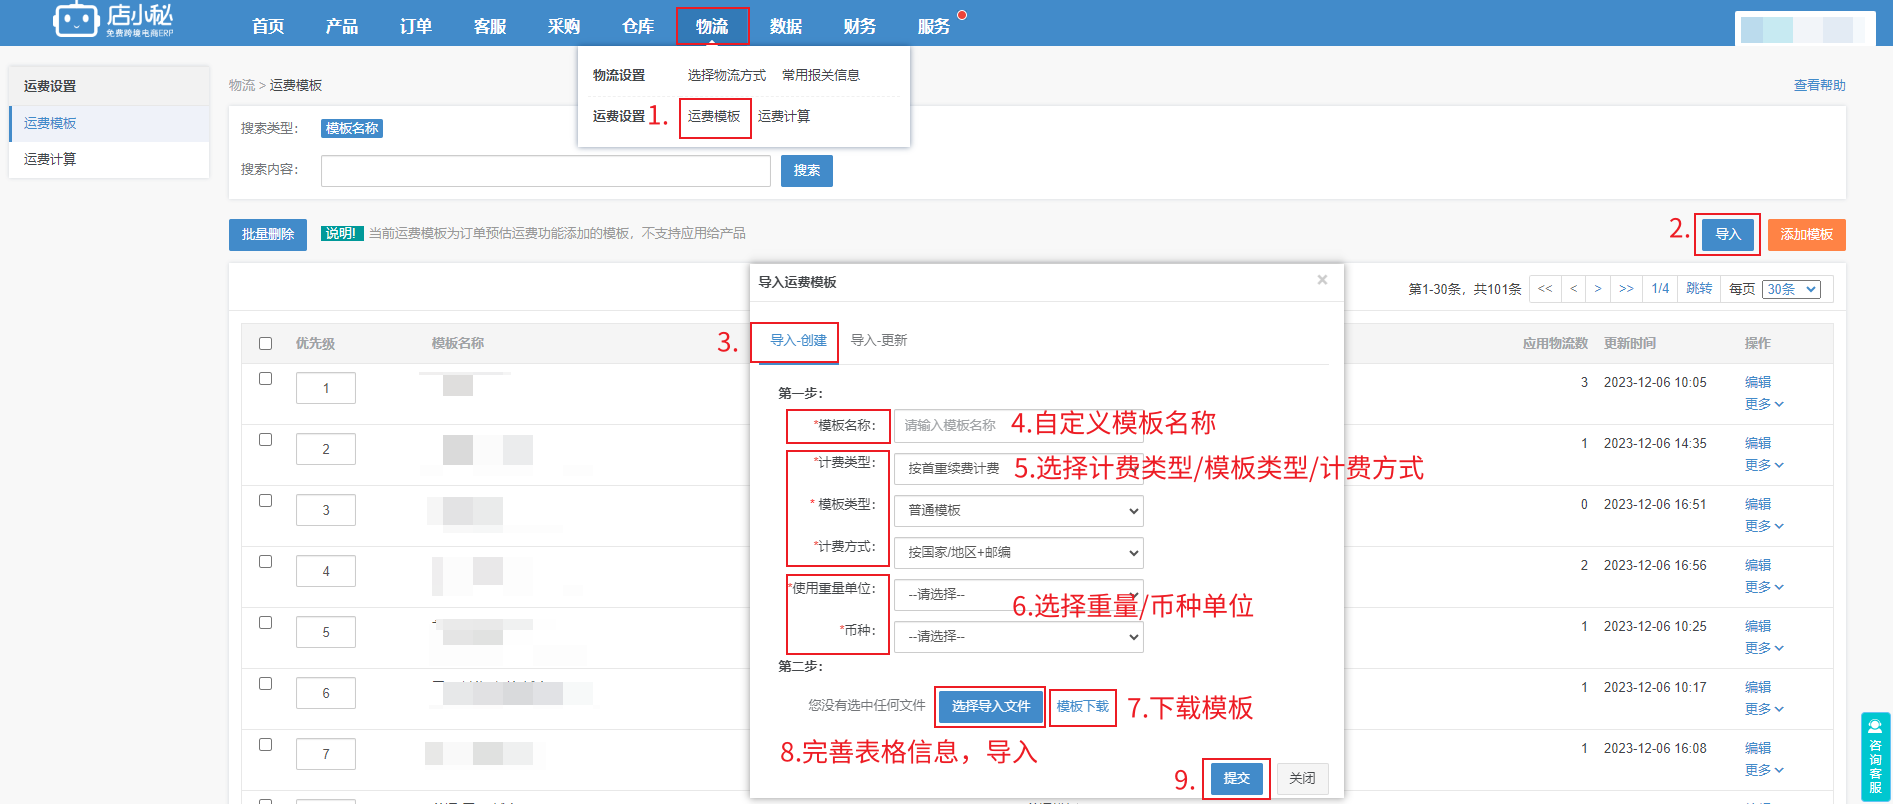1893x804 pixels.
Task: Open the 物流 top menu
Action: click(712, 26)
